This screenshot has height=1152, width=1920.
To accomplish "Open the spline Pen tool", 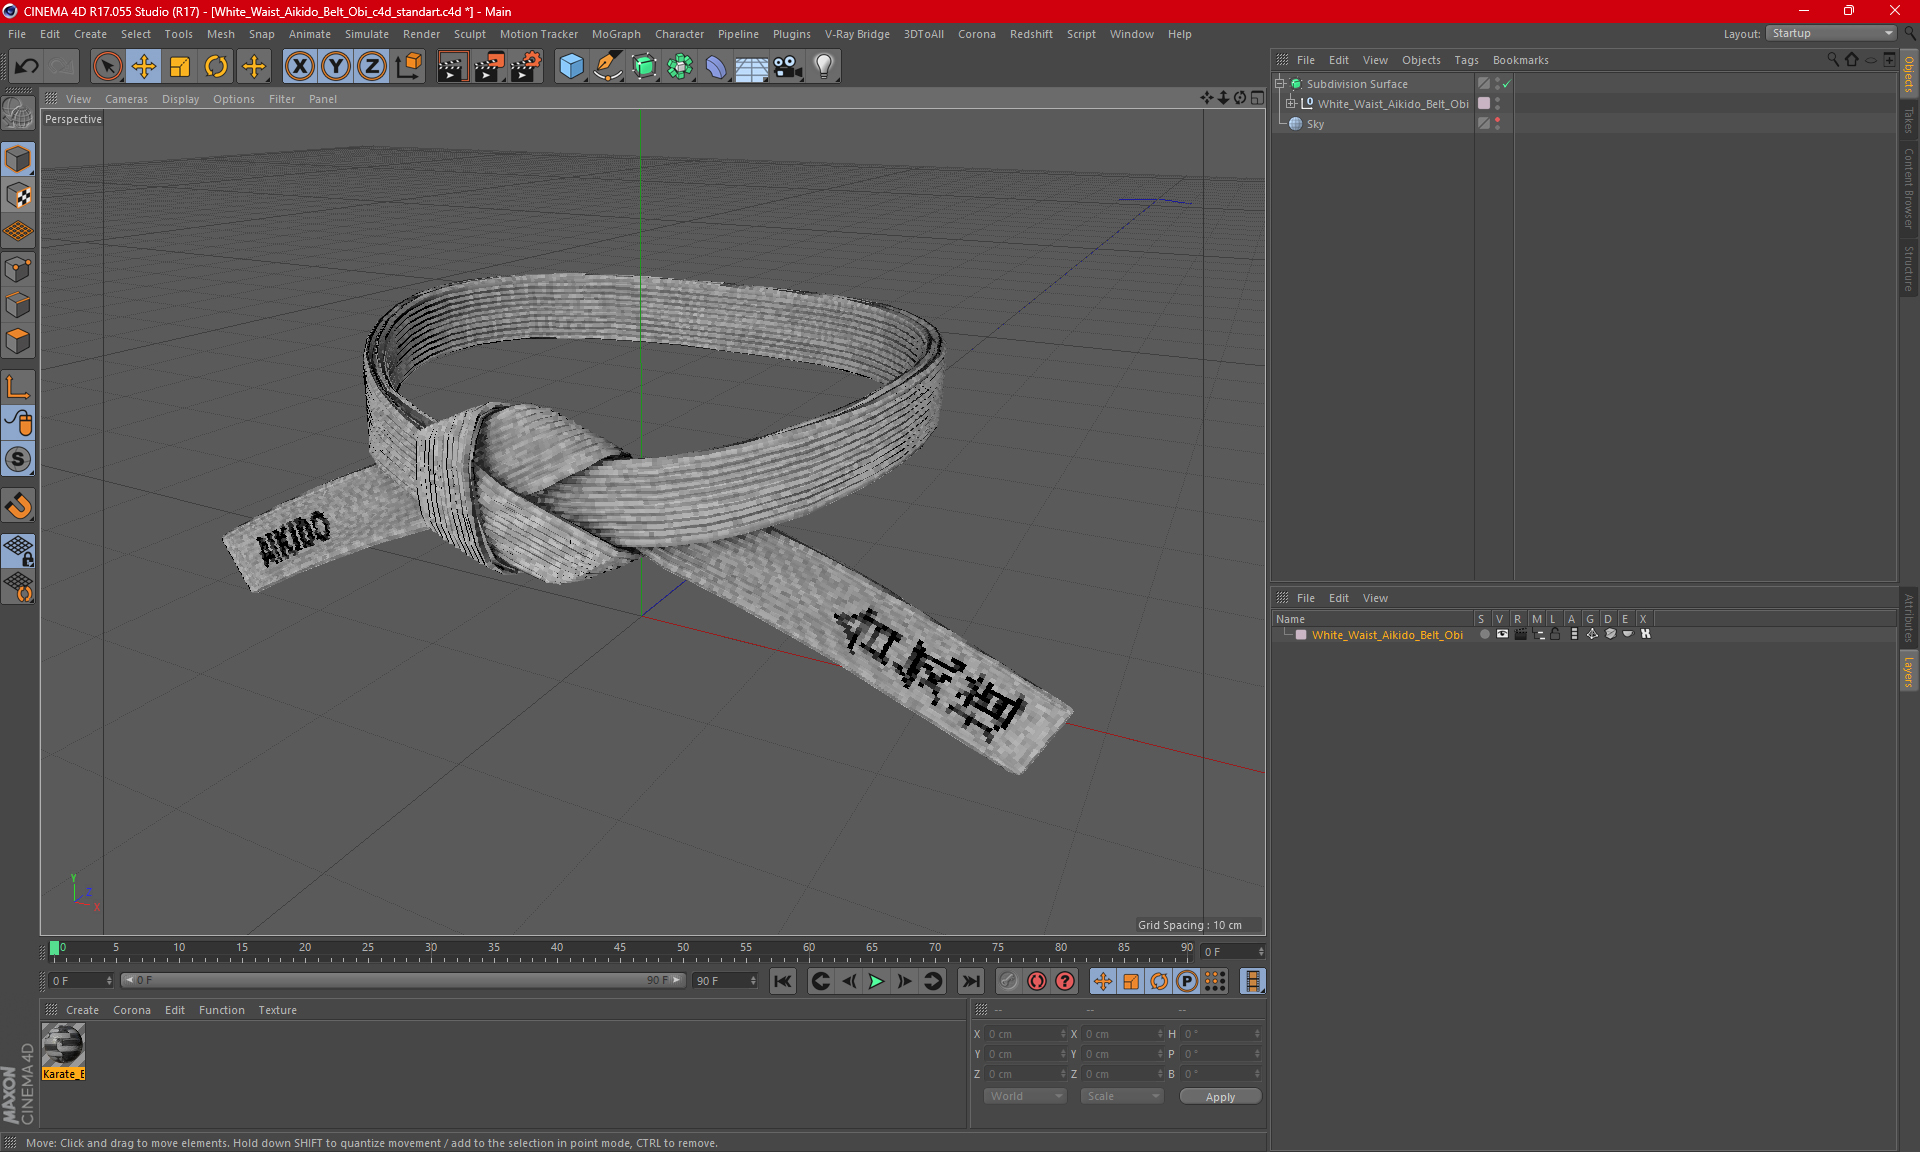I will pyautogui.click(x=608, y=67).
